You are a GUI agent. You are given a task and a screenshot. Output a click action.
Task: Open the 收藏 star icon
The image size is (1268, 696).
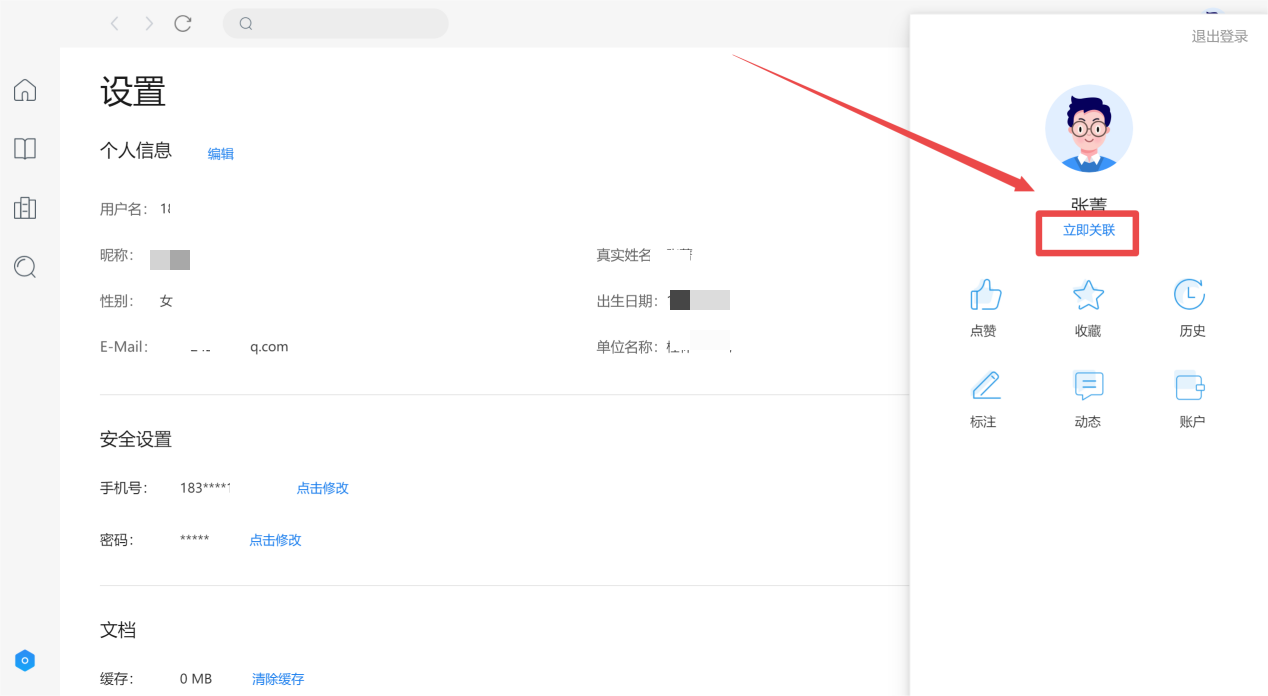tap(1088, 295)
